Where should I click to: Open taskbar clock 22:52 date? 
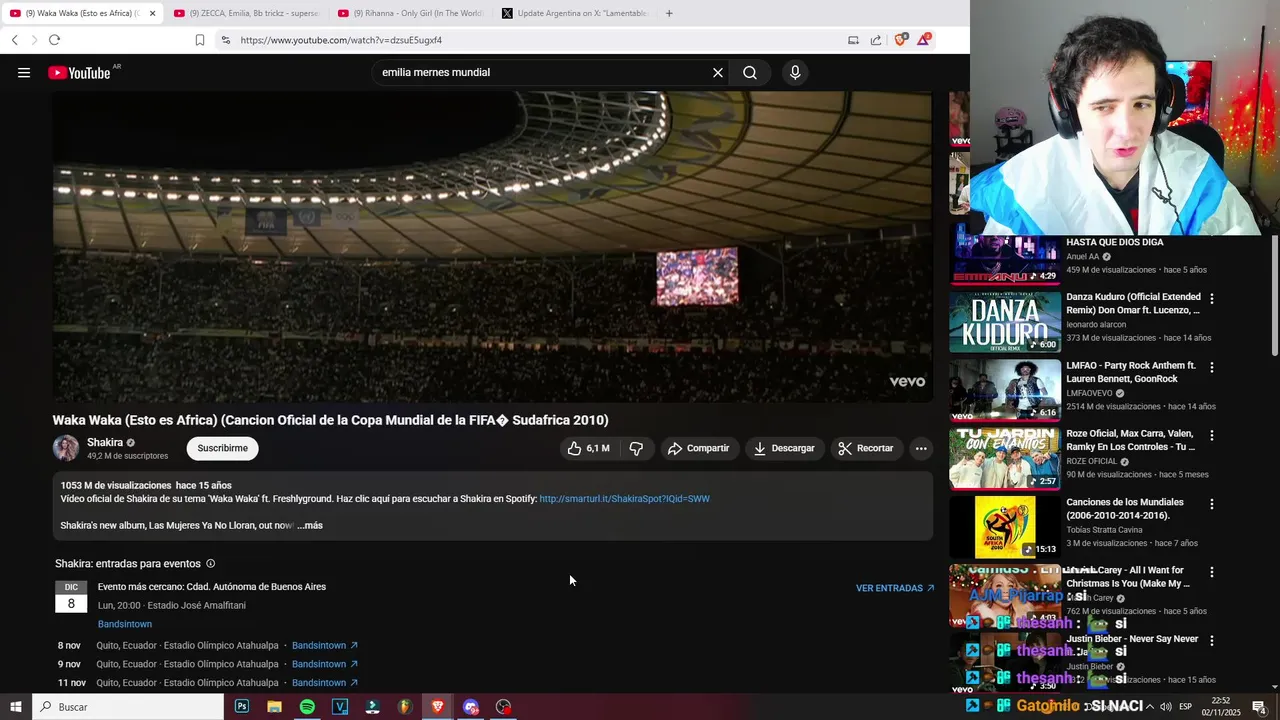coord(1220,707)
